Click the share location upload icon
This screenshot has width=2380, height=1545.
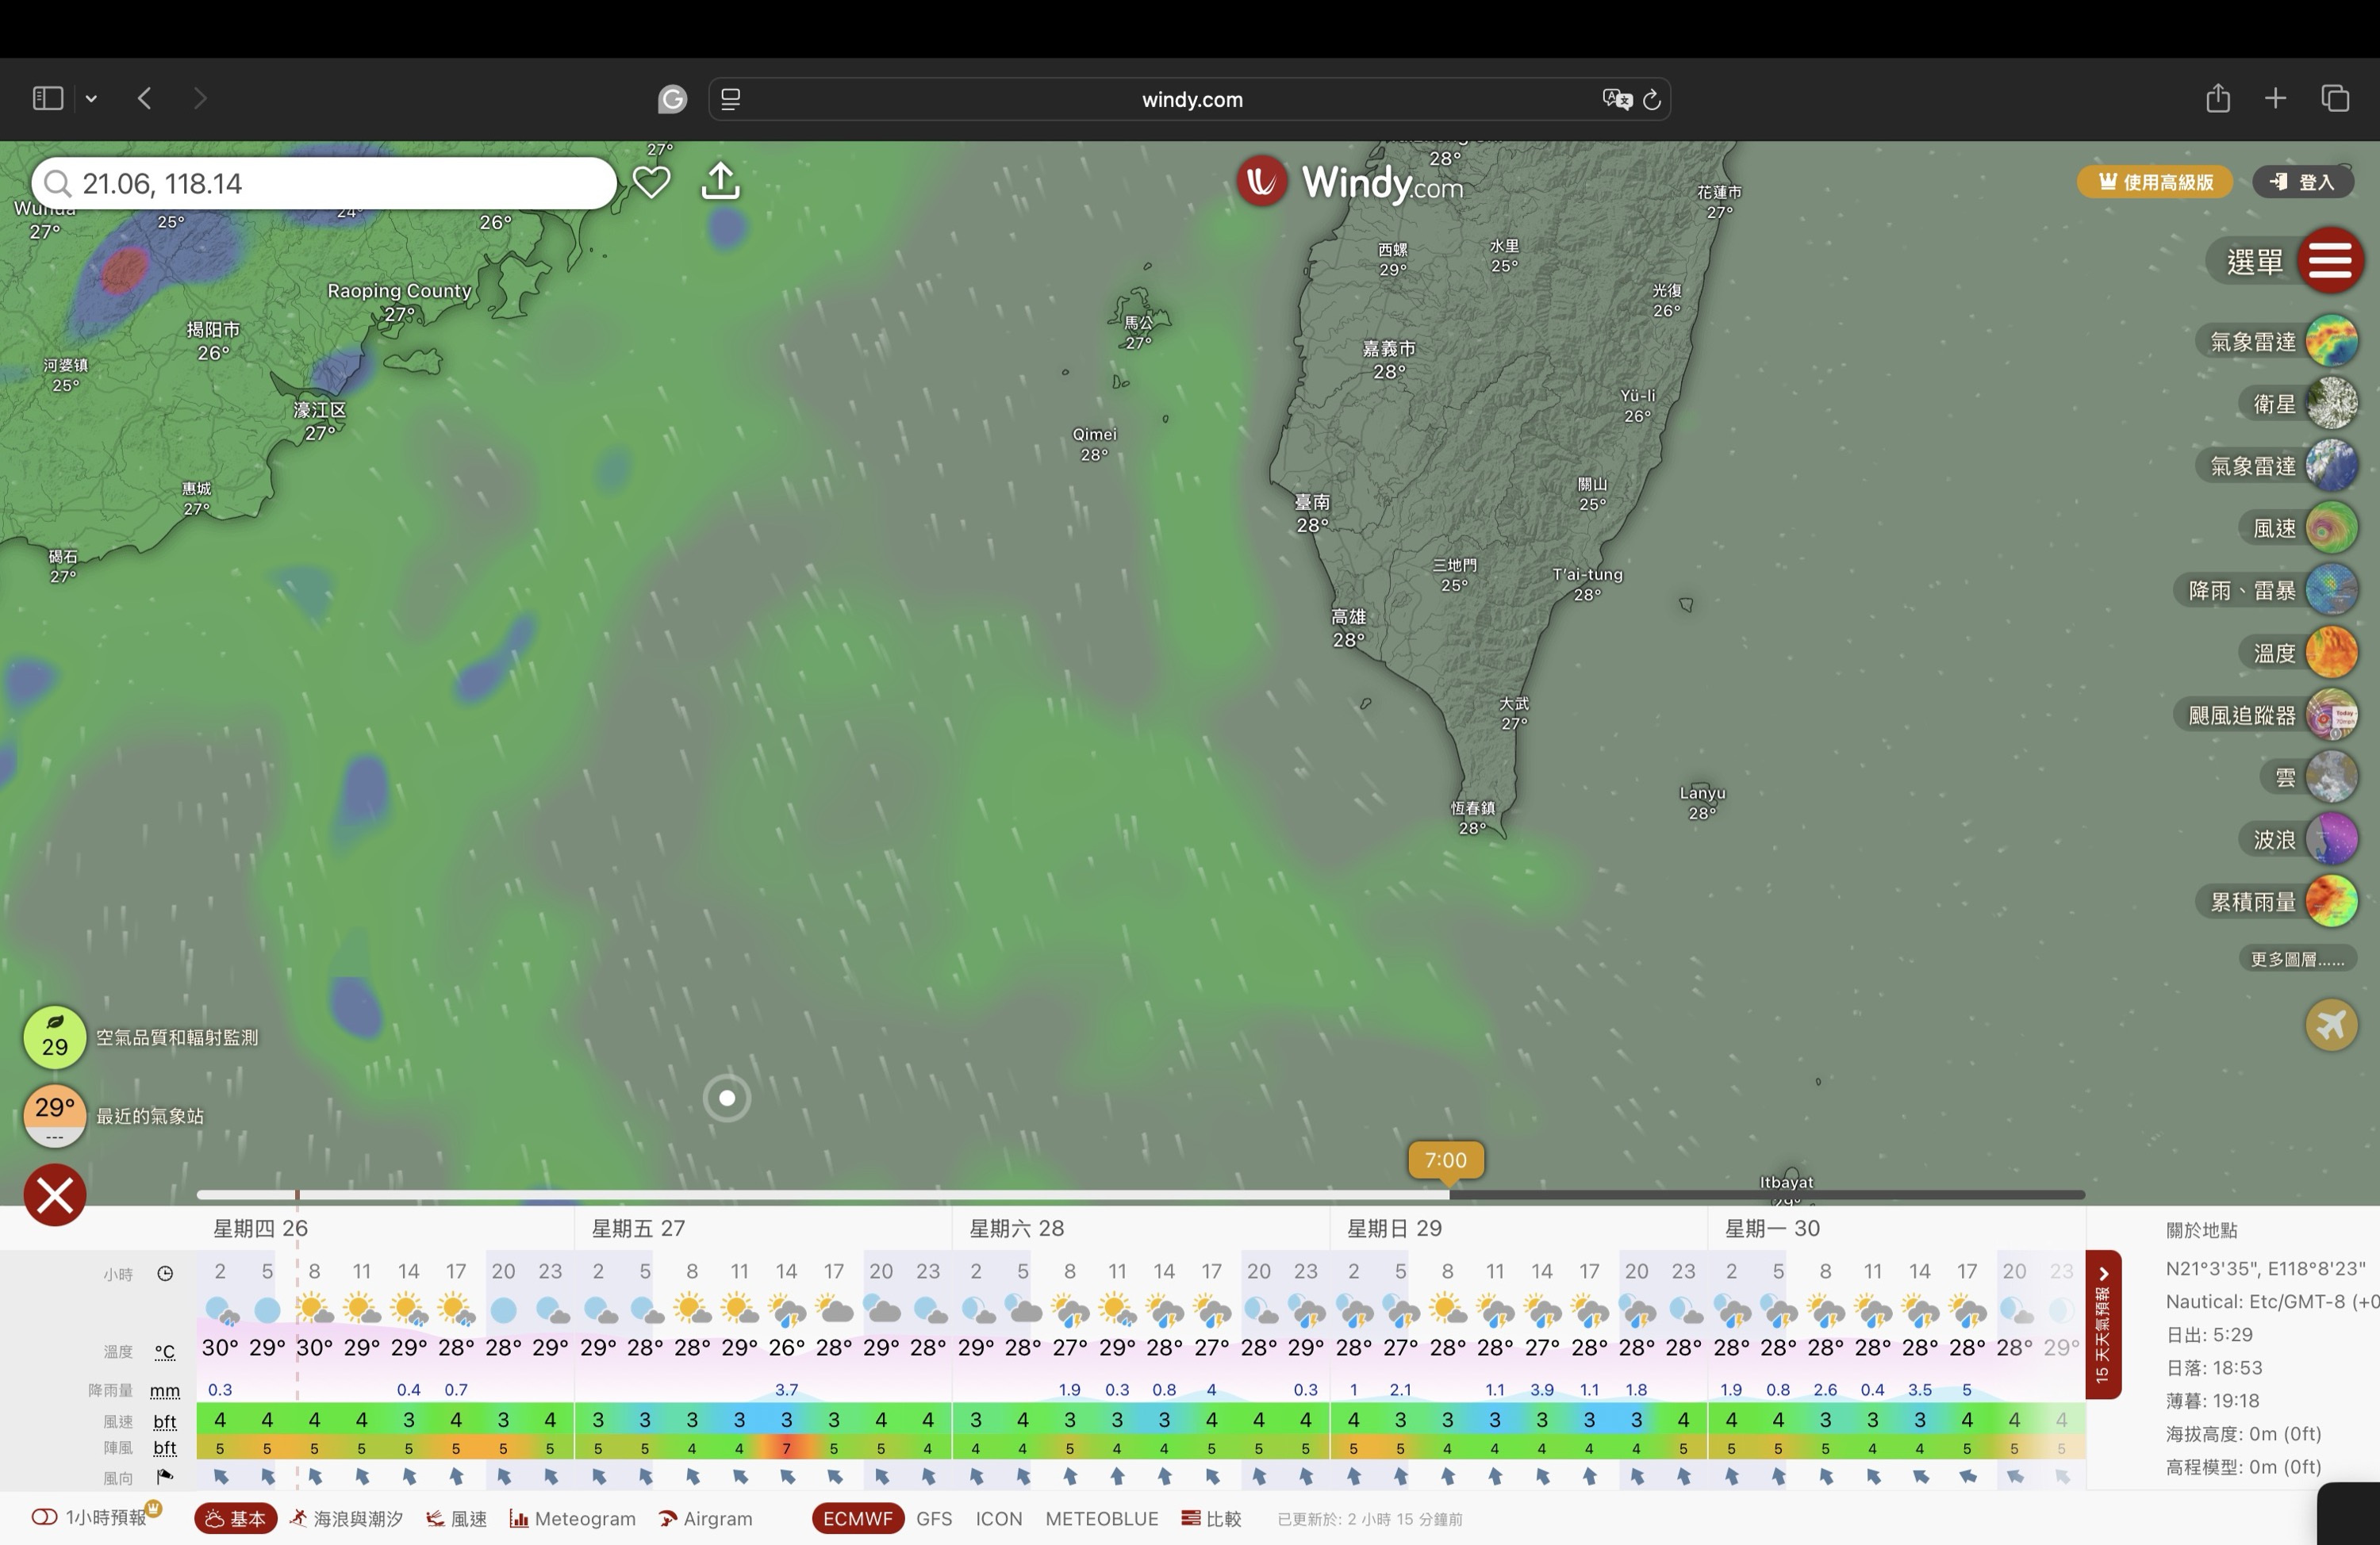(721, 182)
